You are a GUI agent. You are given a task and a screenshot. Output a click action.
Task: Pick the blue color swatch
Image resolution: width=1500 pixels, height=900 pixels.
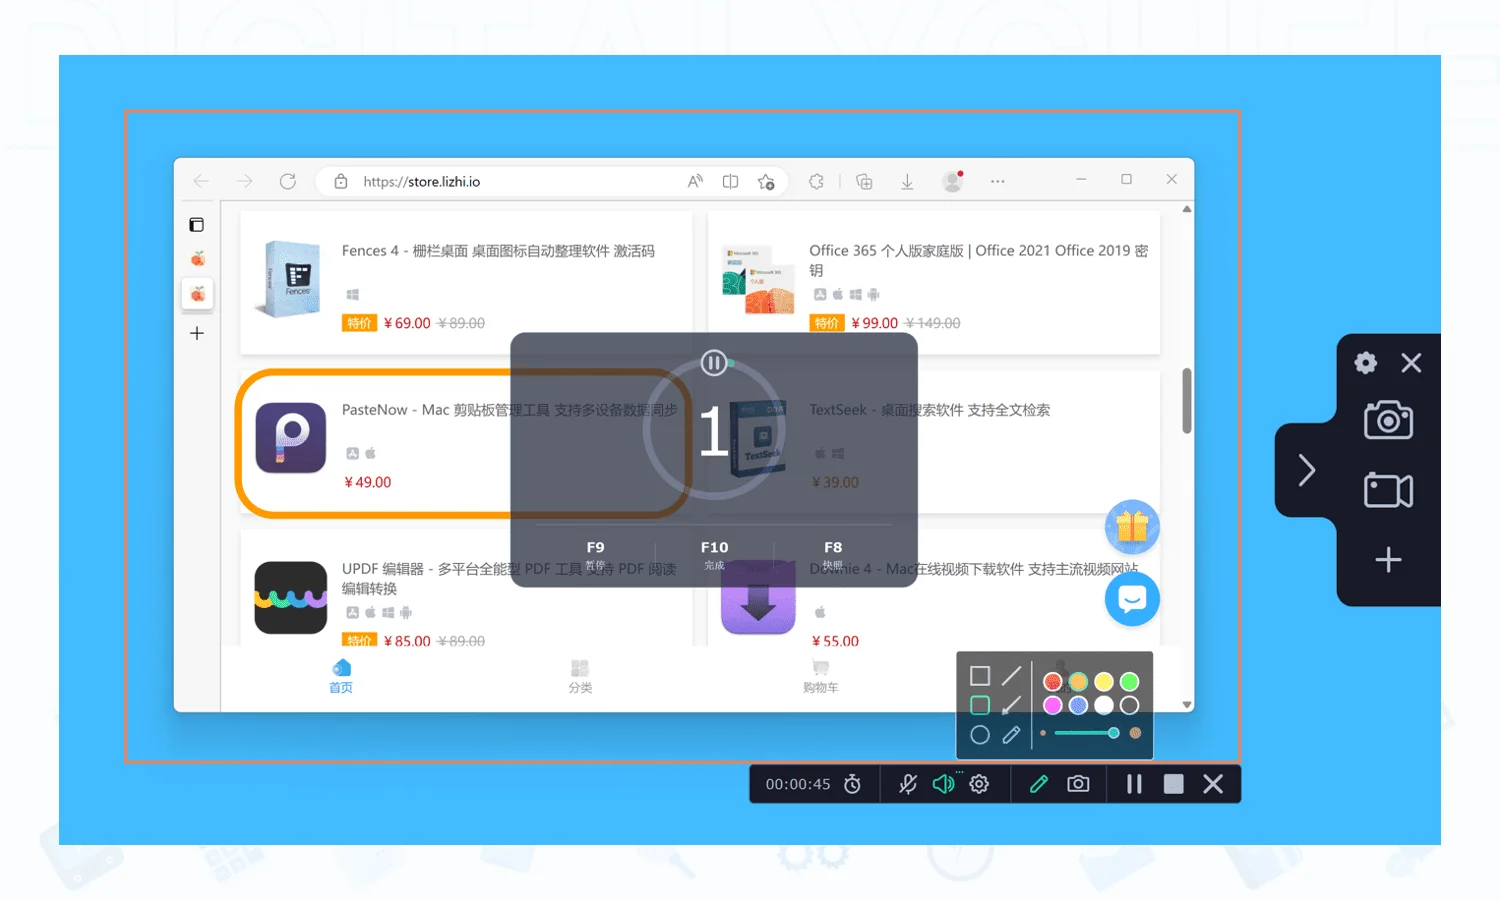click(x=1078, y=706)
